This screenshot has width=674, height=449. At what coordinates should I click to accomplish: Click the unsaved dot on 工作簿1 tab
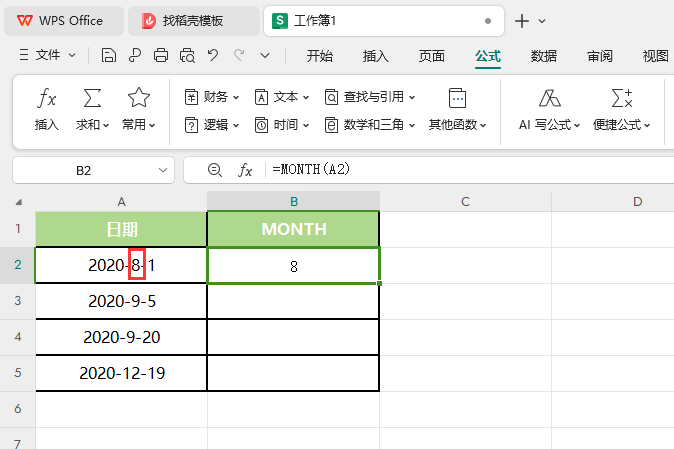pyautogui.click(x=487, y=21)
